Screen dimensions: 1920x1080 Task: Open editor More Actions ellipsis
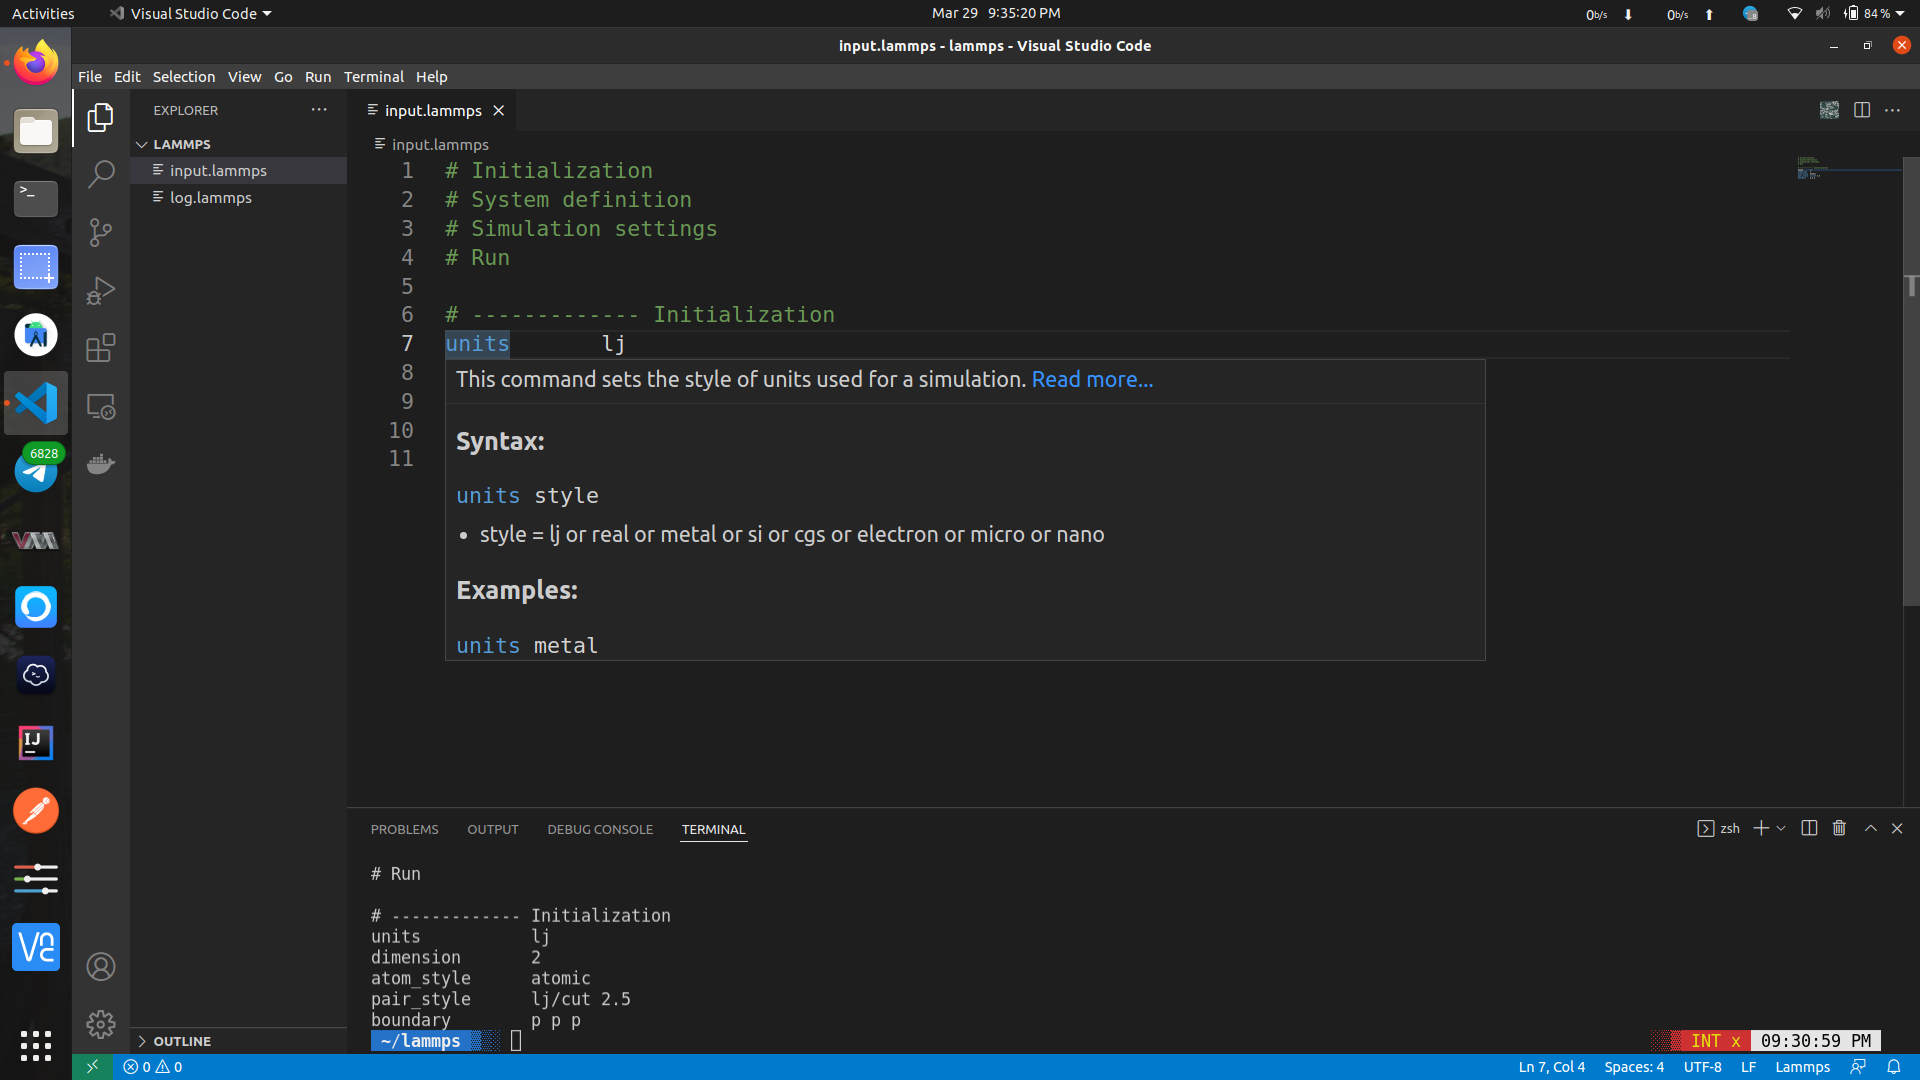tap(1892, 110)
